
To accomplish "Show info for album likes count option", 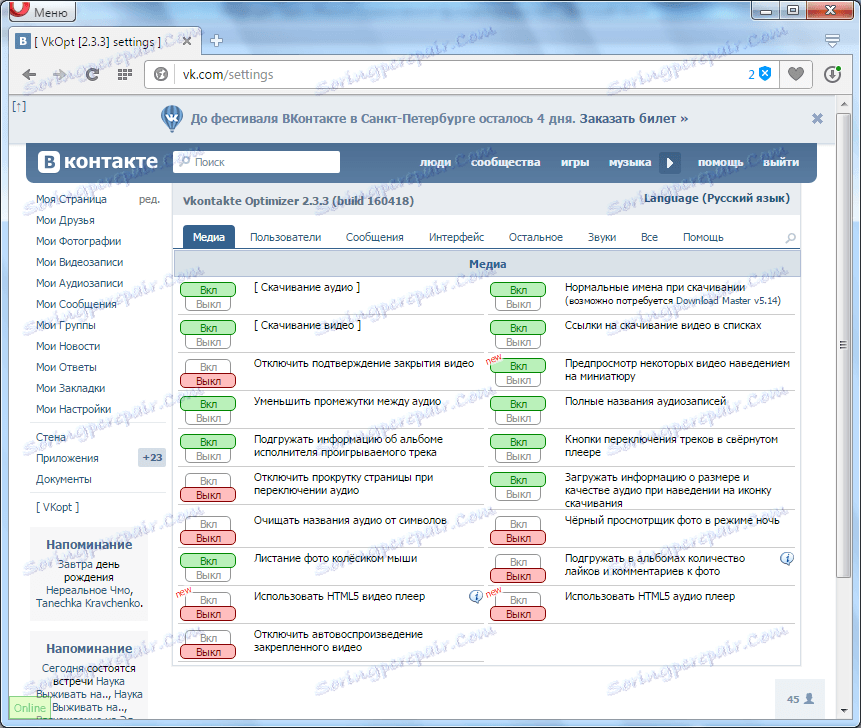I will coord(787,559).
